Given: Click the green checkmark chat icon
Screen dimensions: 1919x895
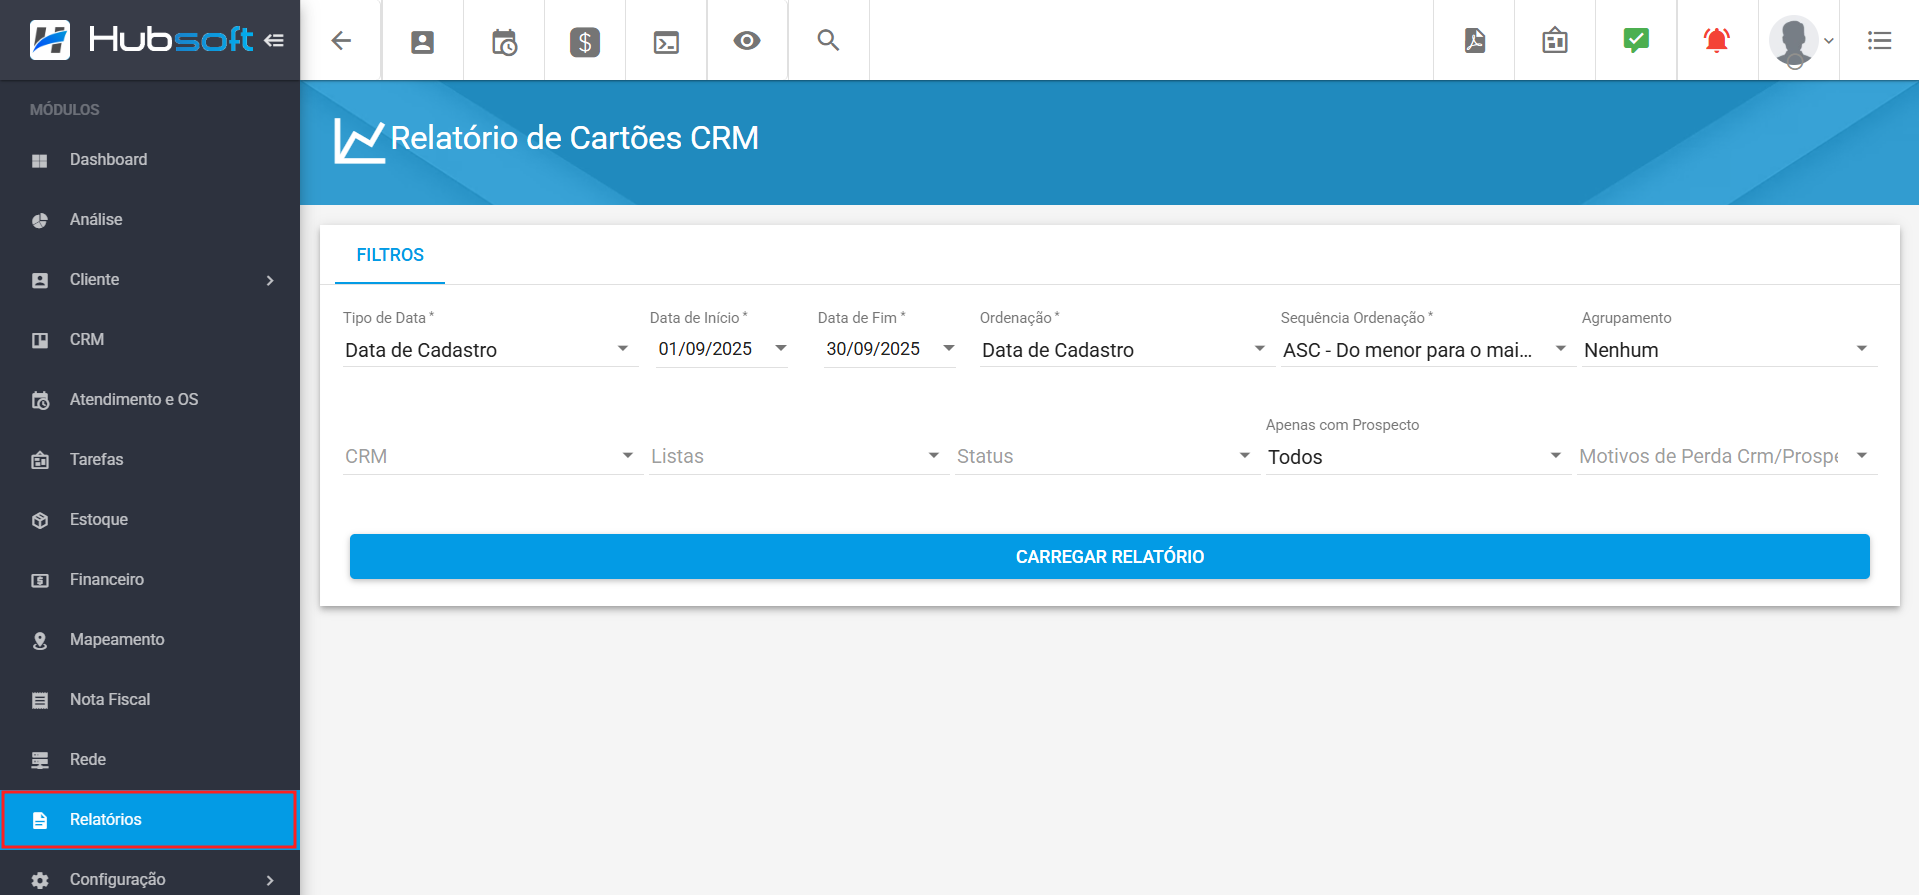Looking at the screenshot, I should point(1636,41).
